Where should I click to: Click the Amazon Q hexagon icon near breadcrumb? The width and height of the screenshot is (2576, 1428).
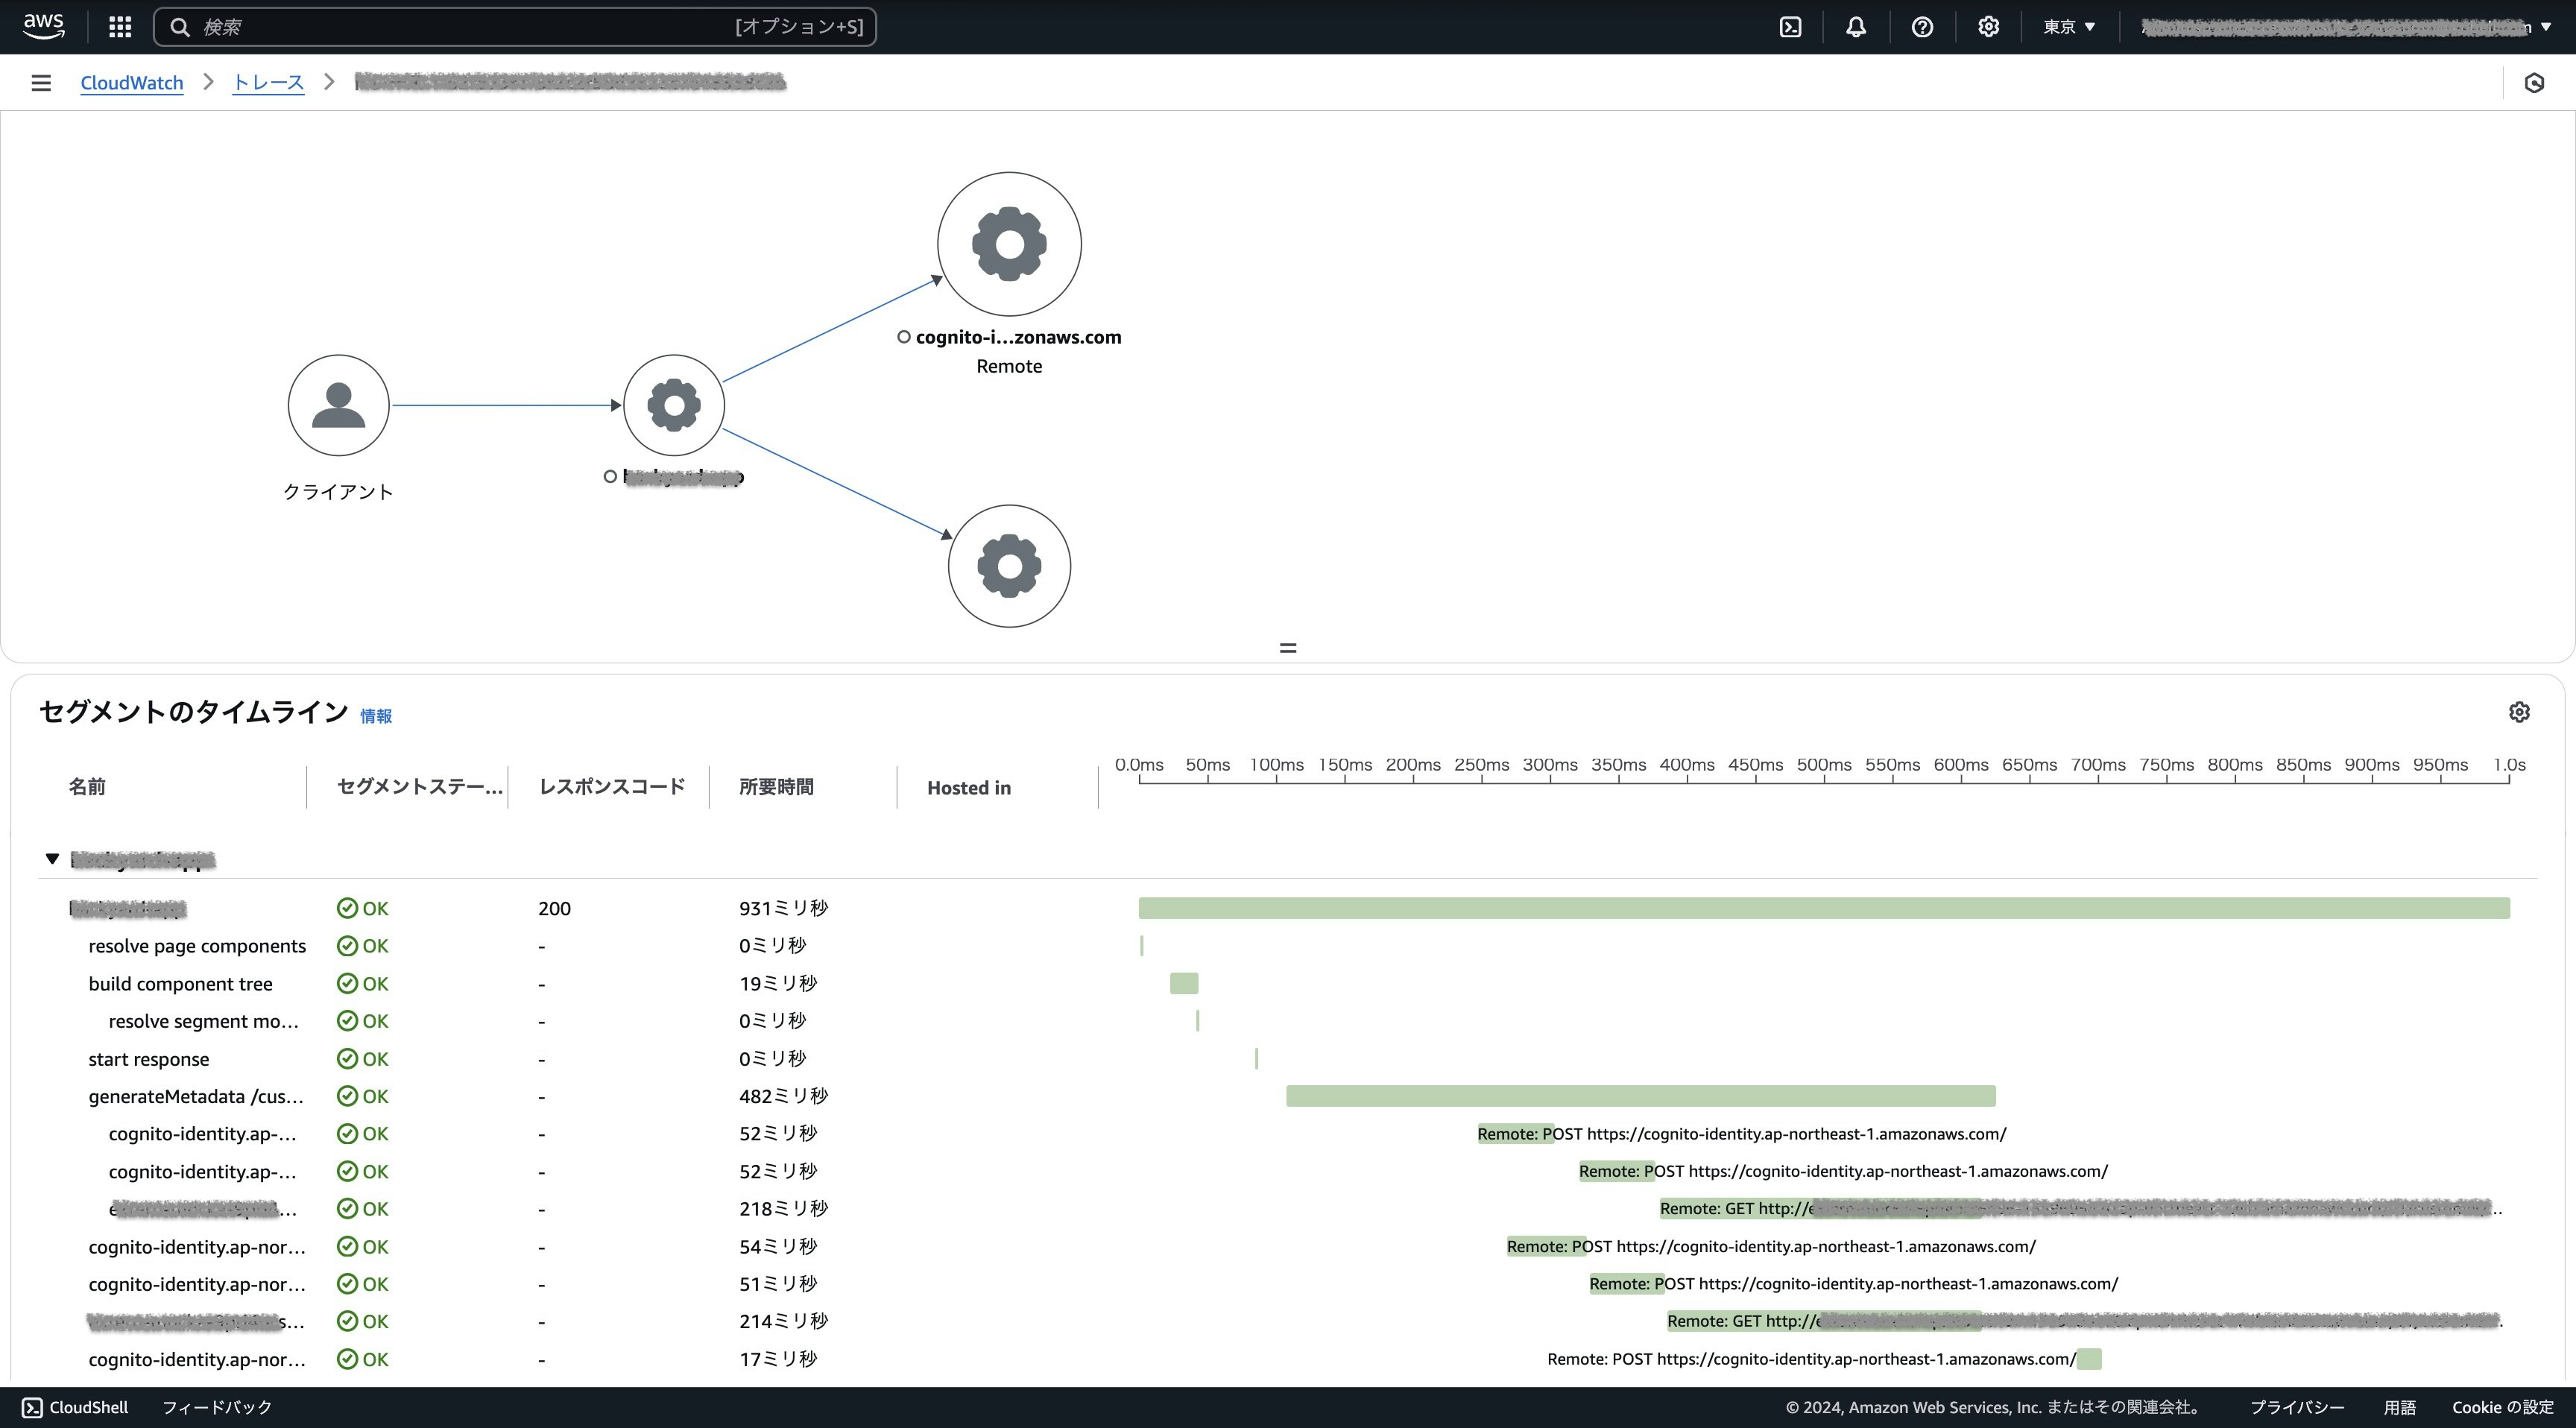pos(2536,82)
